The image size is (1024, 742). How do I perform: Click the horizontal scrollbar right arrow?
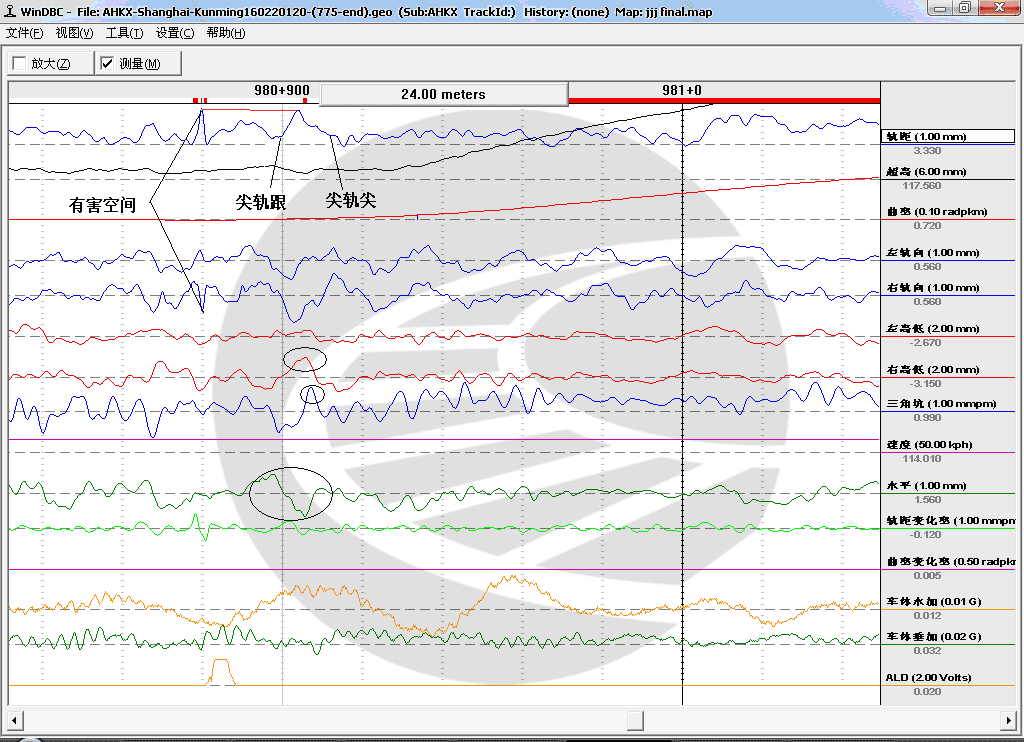click(x=1009, y=720)
